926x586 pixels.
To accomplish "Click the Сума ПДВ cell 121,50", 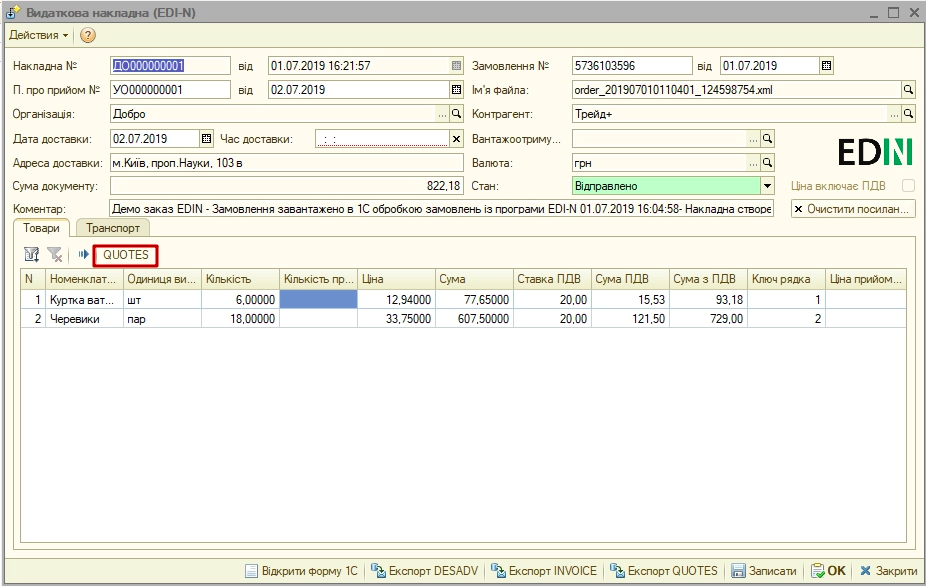I will (630, 319).
